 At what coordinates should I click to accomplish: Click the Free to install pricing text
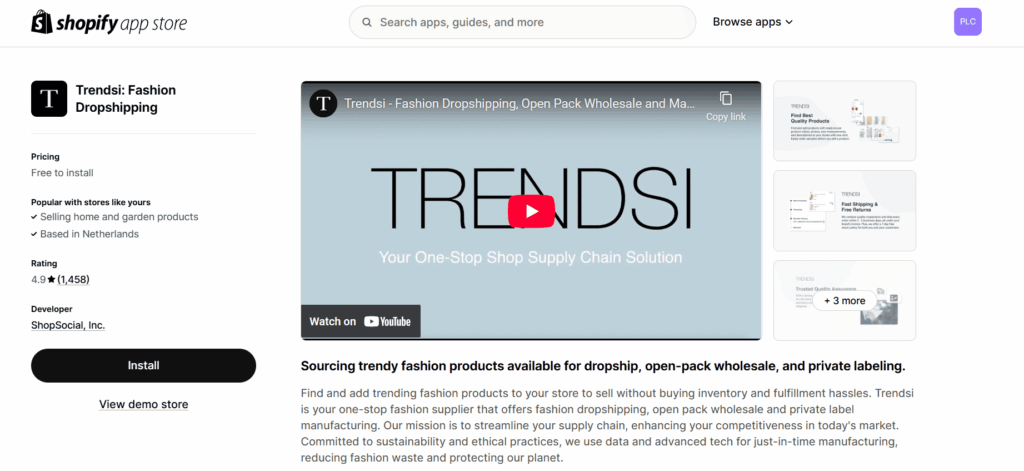tap(62, 173)
